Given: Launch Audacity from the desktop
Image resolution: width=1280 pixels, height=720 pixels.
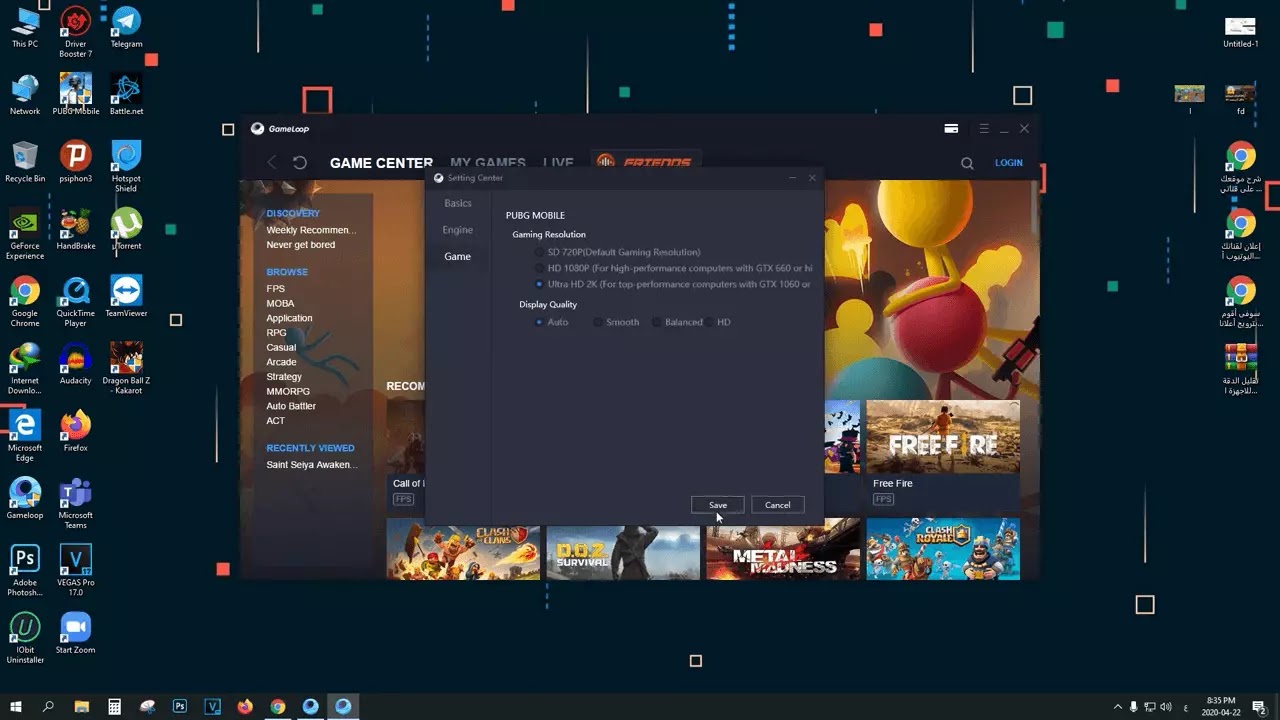Looking at the screenshot, I should click(75, 363).
